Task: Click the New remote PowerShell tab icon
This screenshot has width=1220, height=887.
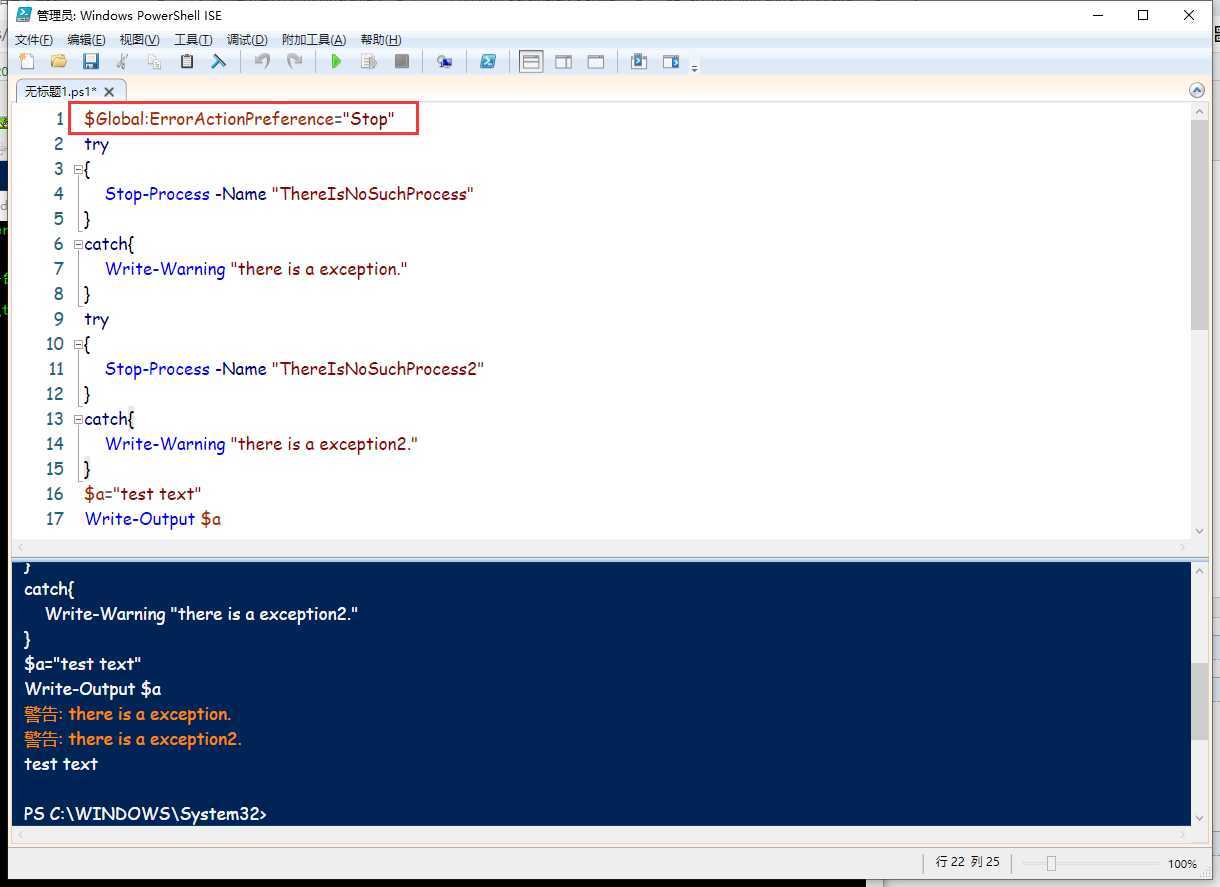Action: click(445, 62)
